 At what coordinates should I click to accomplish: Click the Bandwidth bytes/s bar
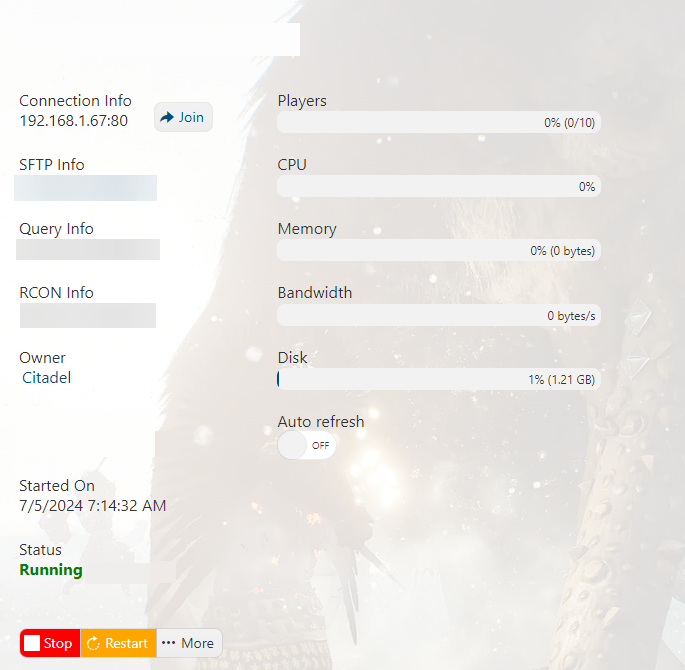[438, 315]
